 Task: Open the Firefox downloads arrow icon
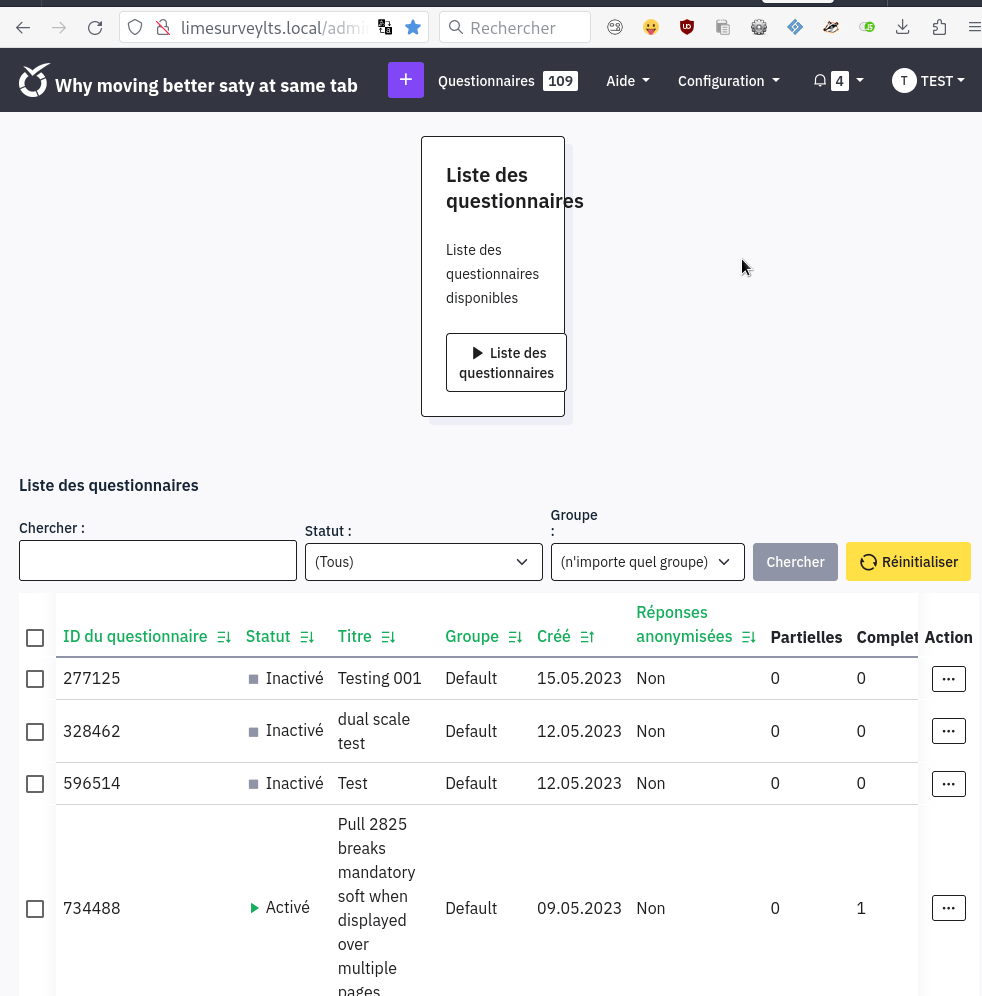(x=902, y=28)
